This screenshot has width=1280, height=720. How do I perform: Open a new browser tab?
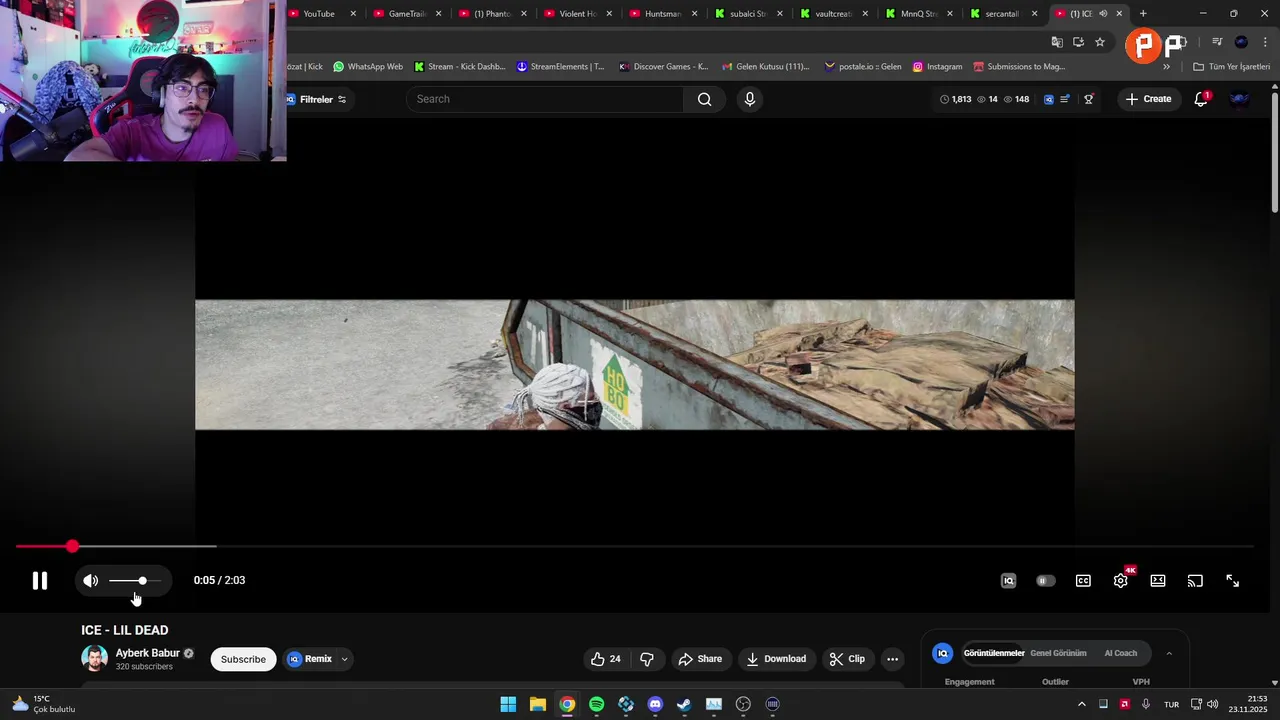(1143, 14)
